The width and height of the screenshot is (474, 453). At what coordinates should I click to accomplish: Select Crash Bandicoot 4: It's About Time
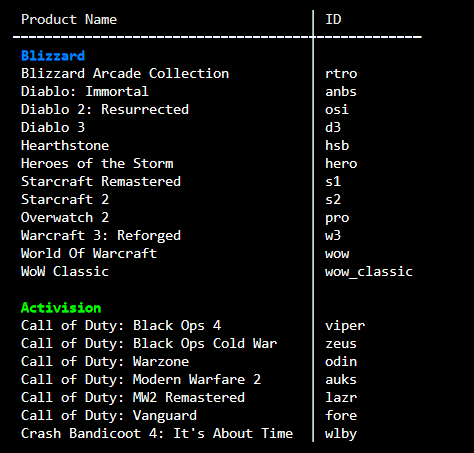tap(157, 433)
